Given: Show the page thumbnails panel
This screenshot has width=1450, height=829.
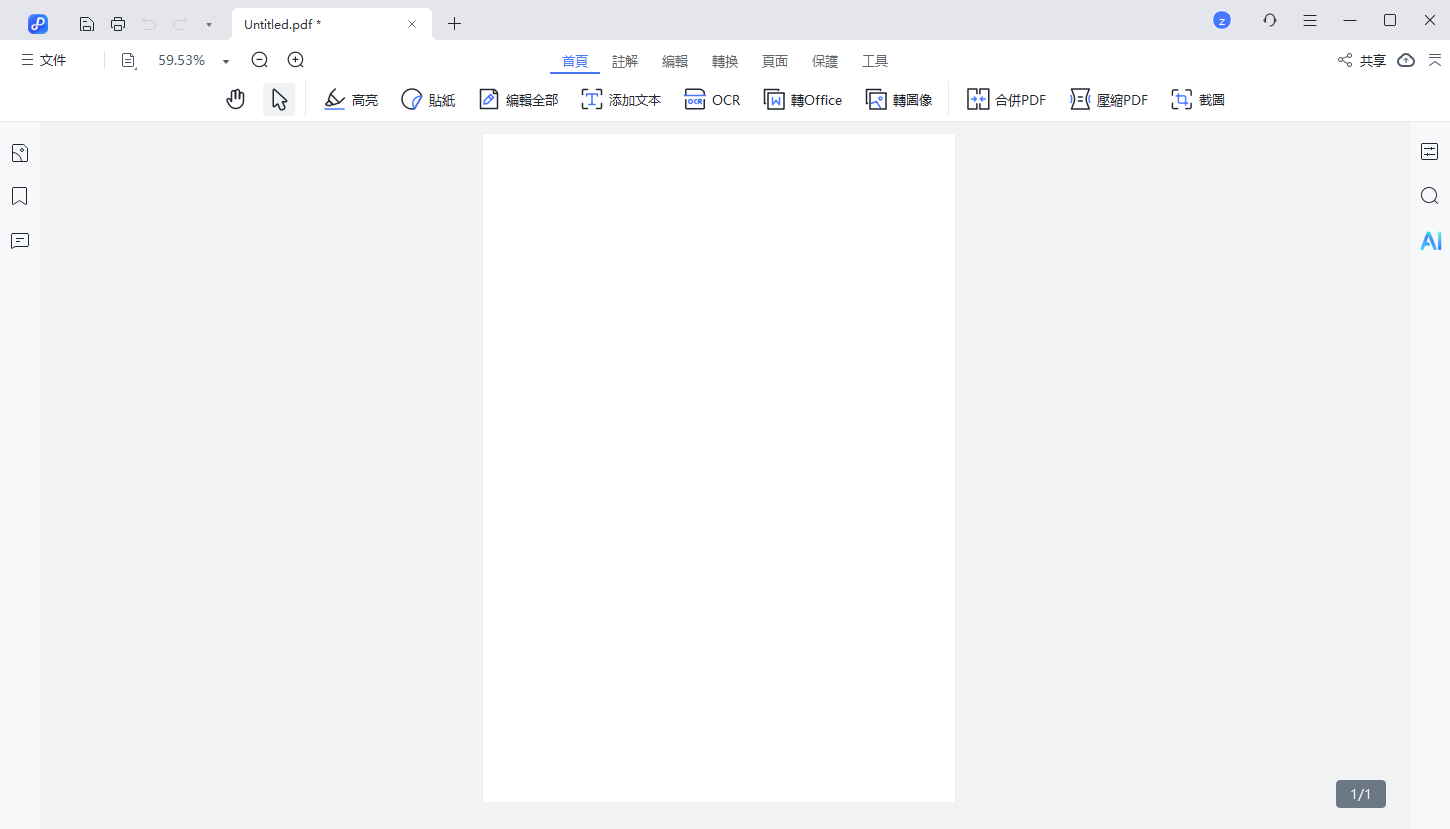Looking at the screenshot, I should coord(19,153).
